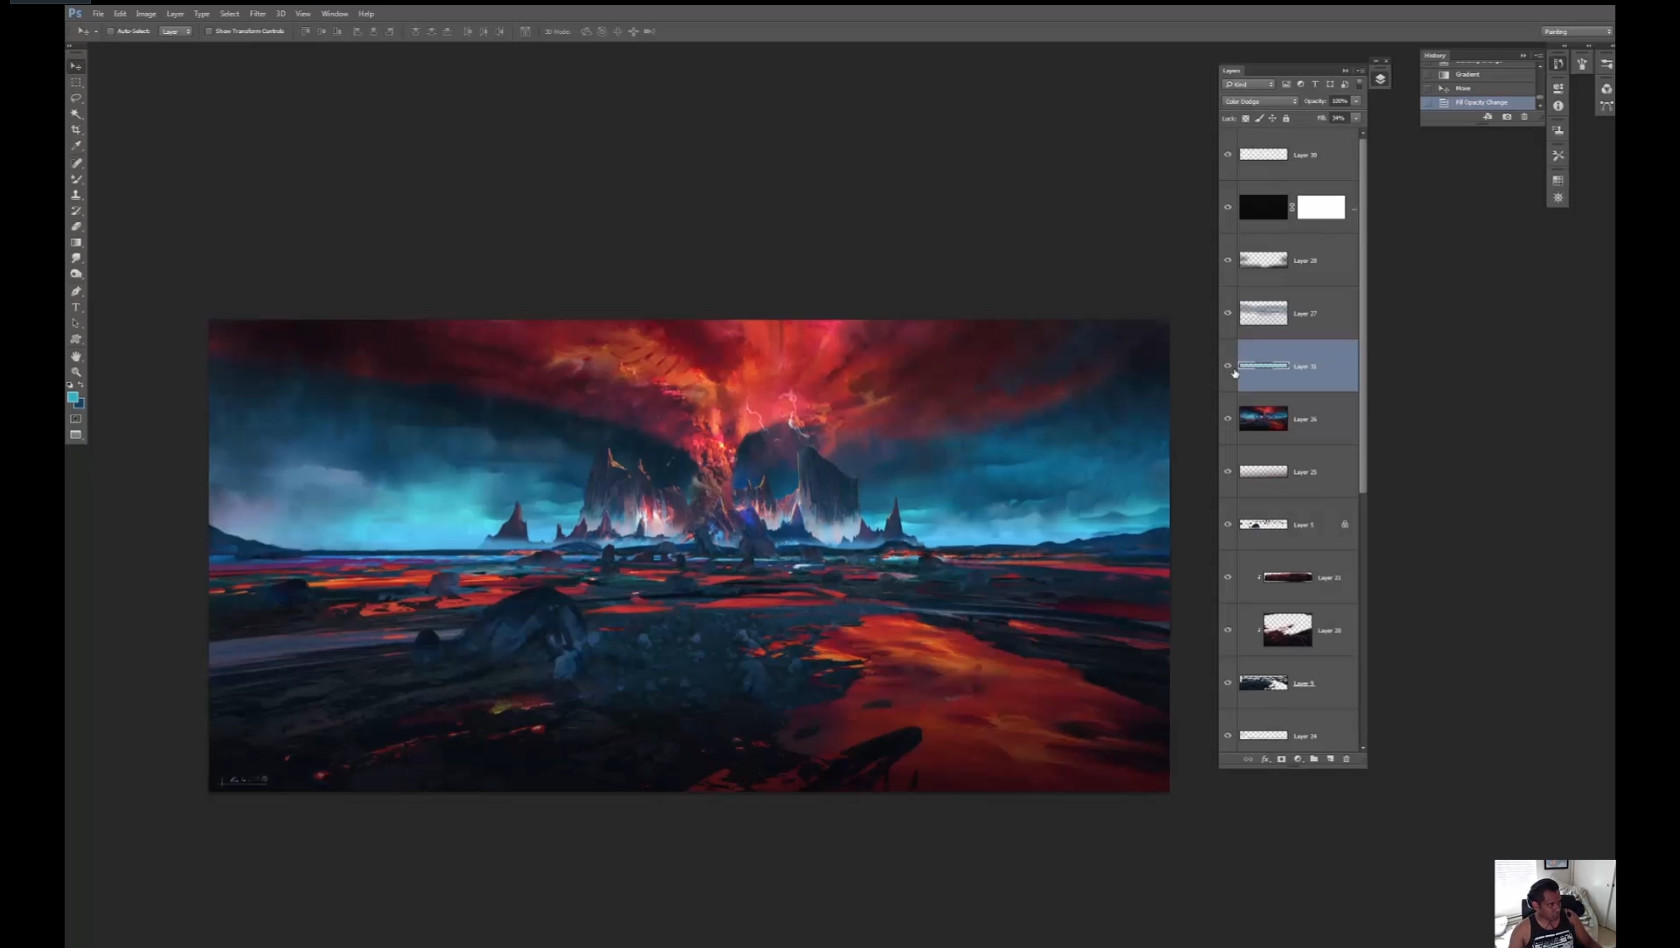Hide Layer 27 using its eye icon

tap(1228, 313)
